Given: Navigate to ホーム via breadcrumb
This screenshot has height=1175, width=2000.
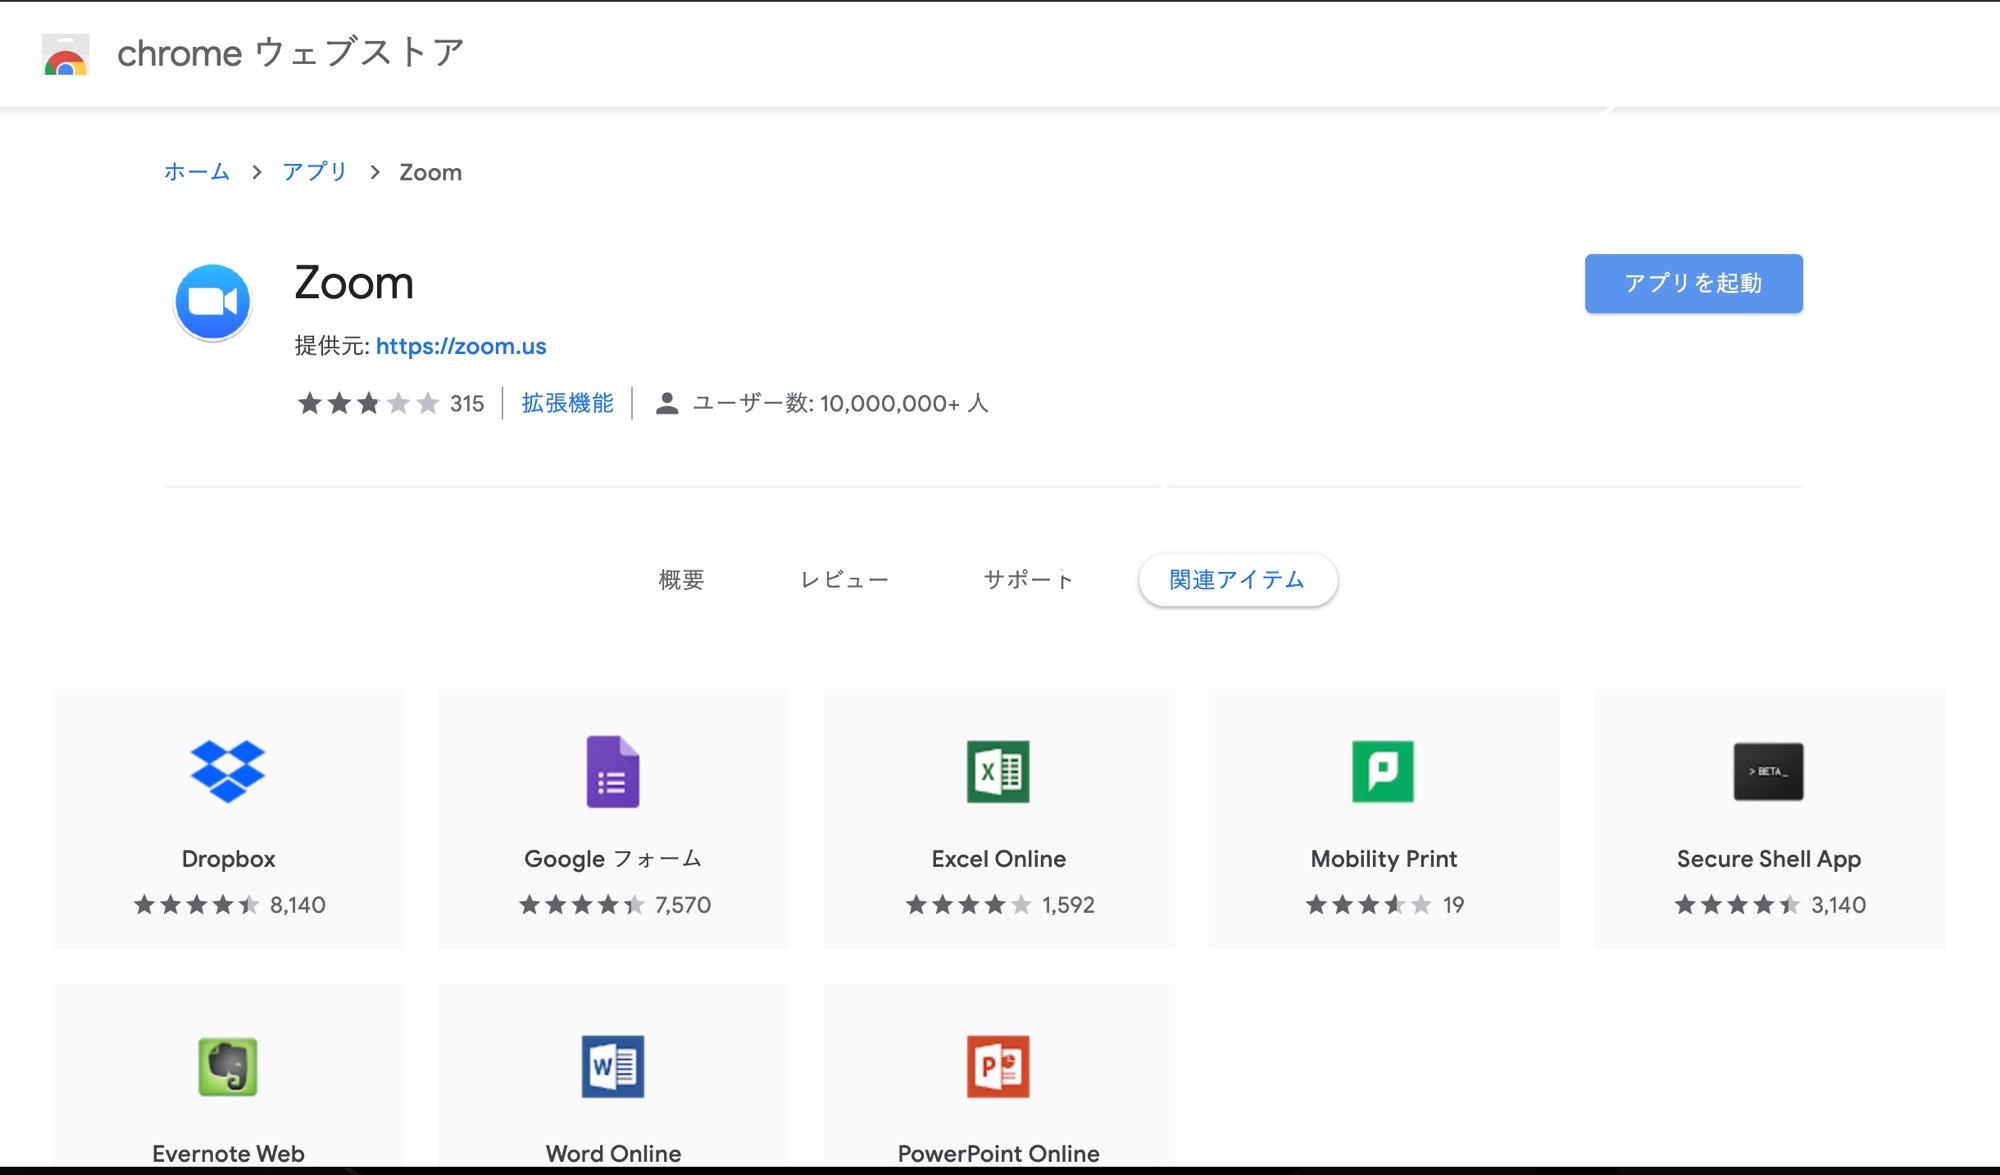Looking at the screenshot, I should [197, 171].
